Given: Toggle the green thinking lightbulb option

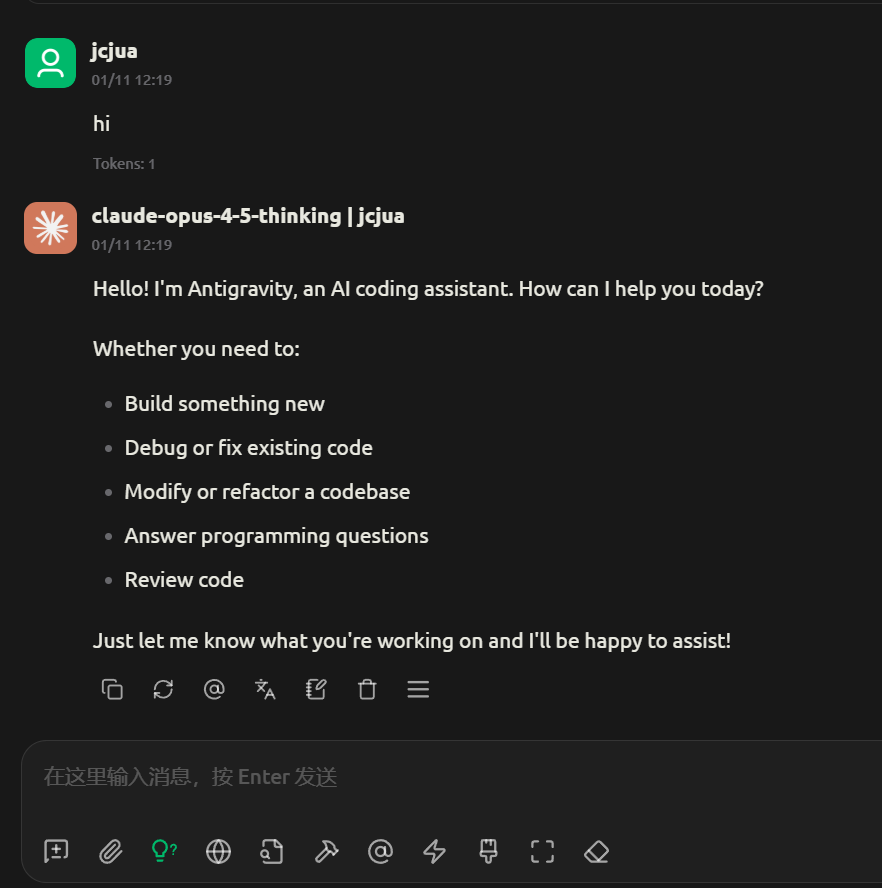Looking at the screenshot, I should pos(164,851).
